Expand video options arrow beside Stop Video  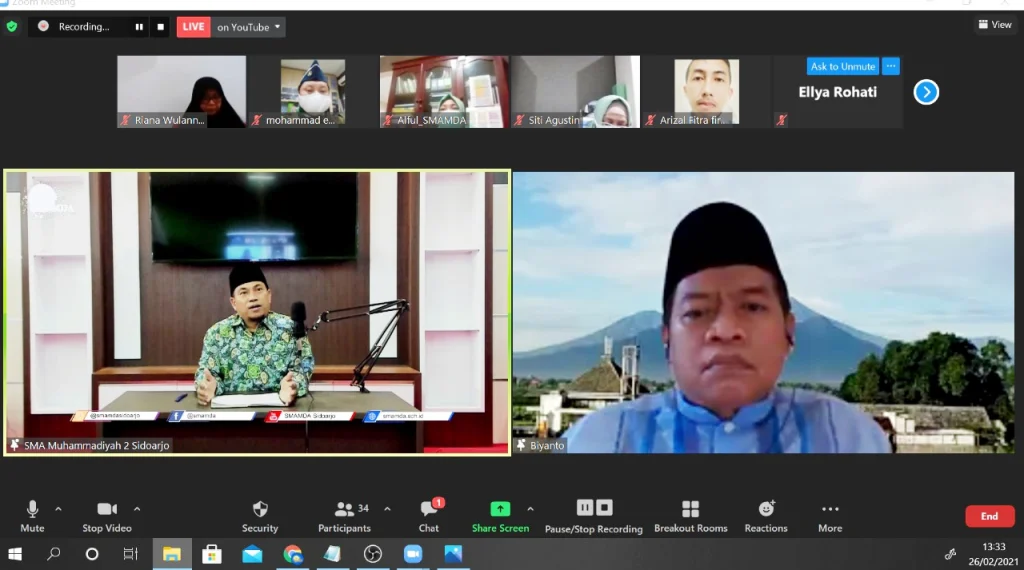136,509
